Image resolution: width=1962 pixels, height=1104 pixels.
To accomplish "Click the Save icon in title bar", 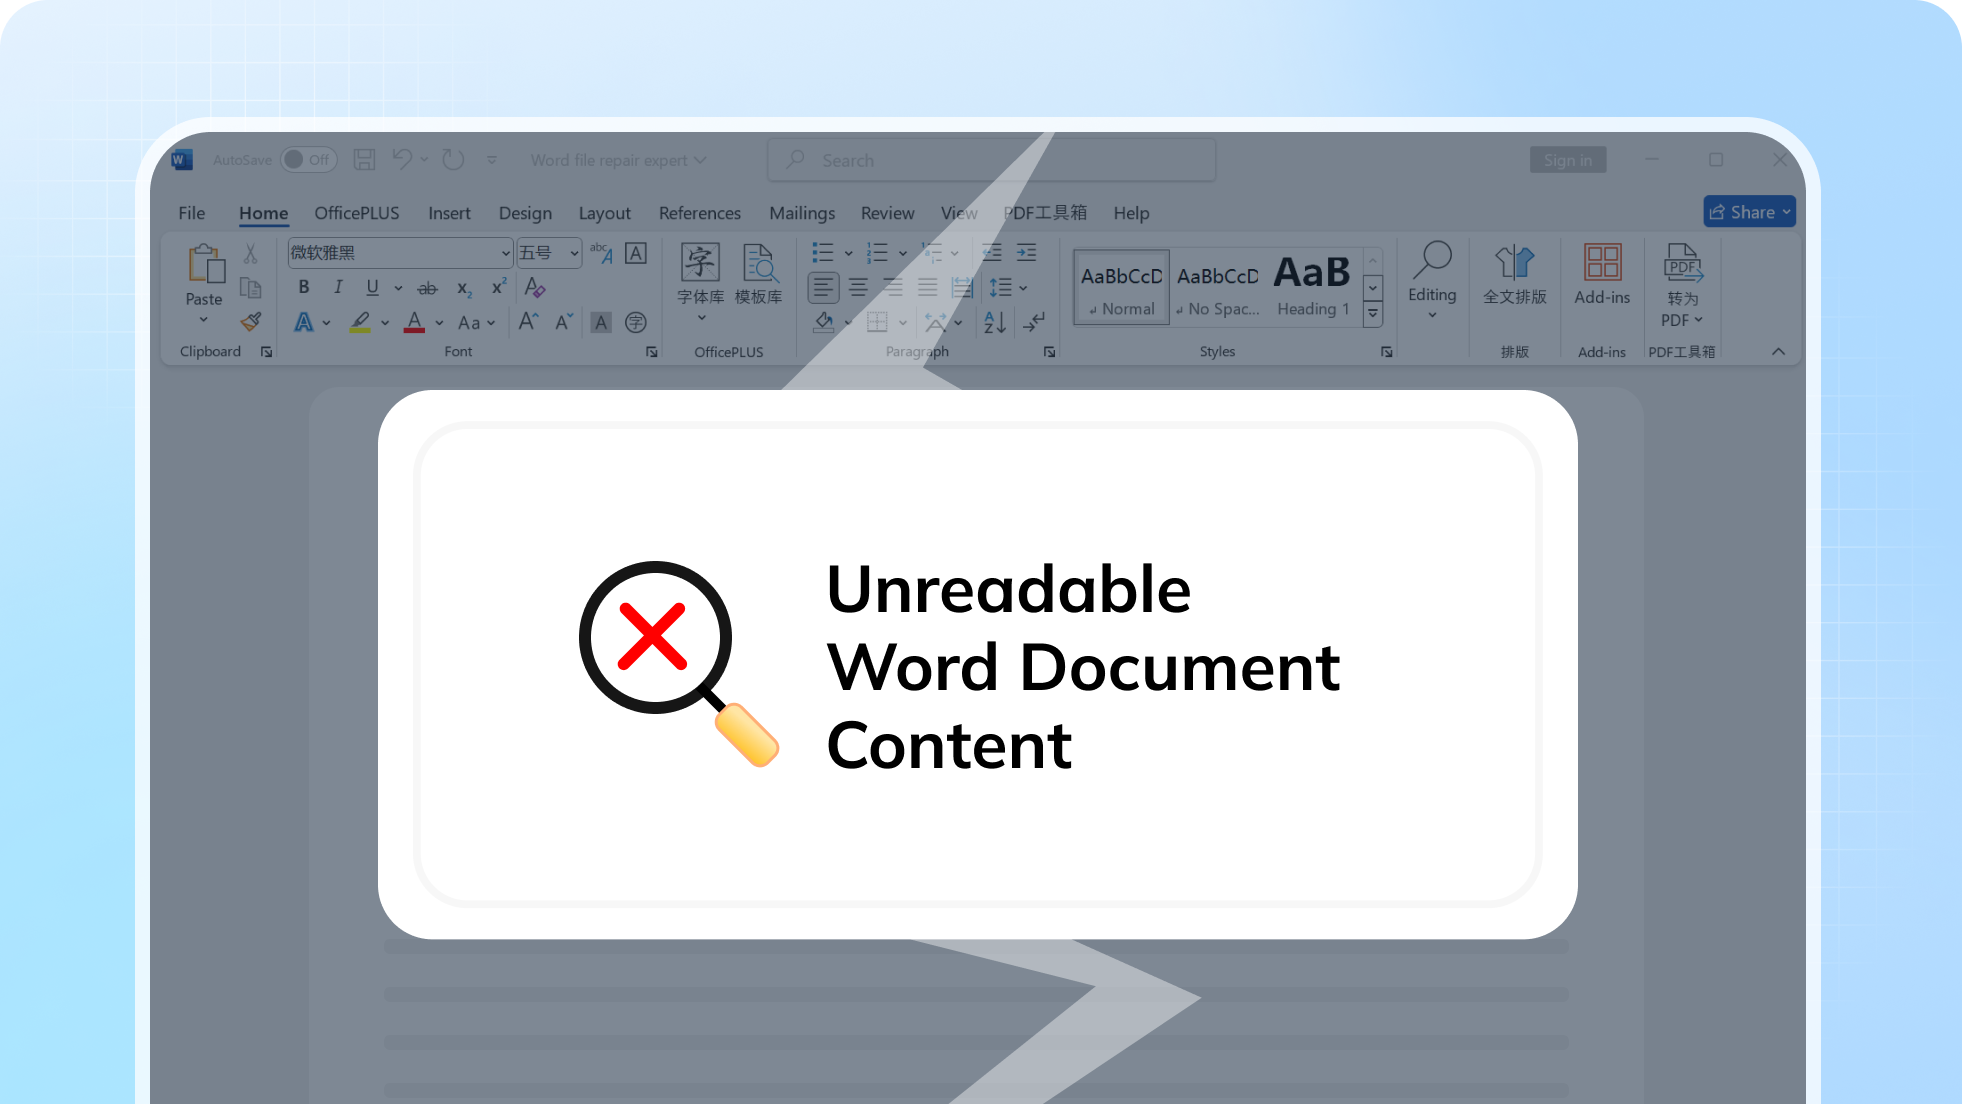I will click(365, 160).
